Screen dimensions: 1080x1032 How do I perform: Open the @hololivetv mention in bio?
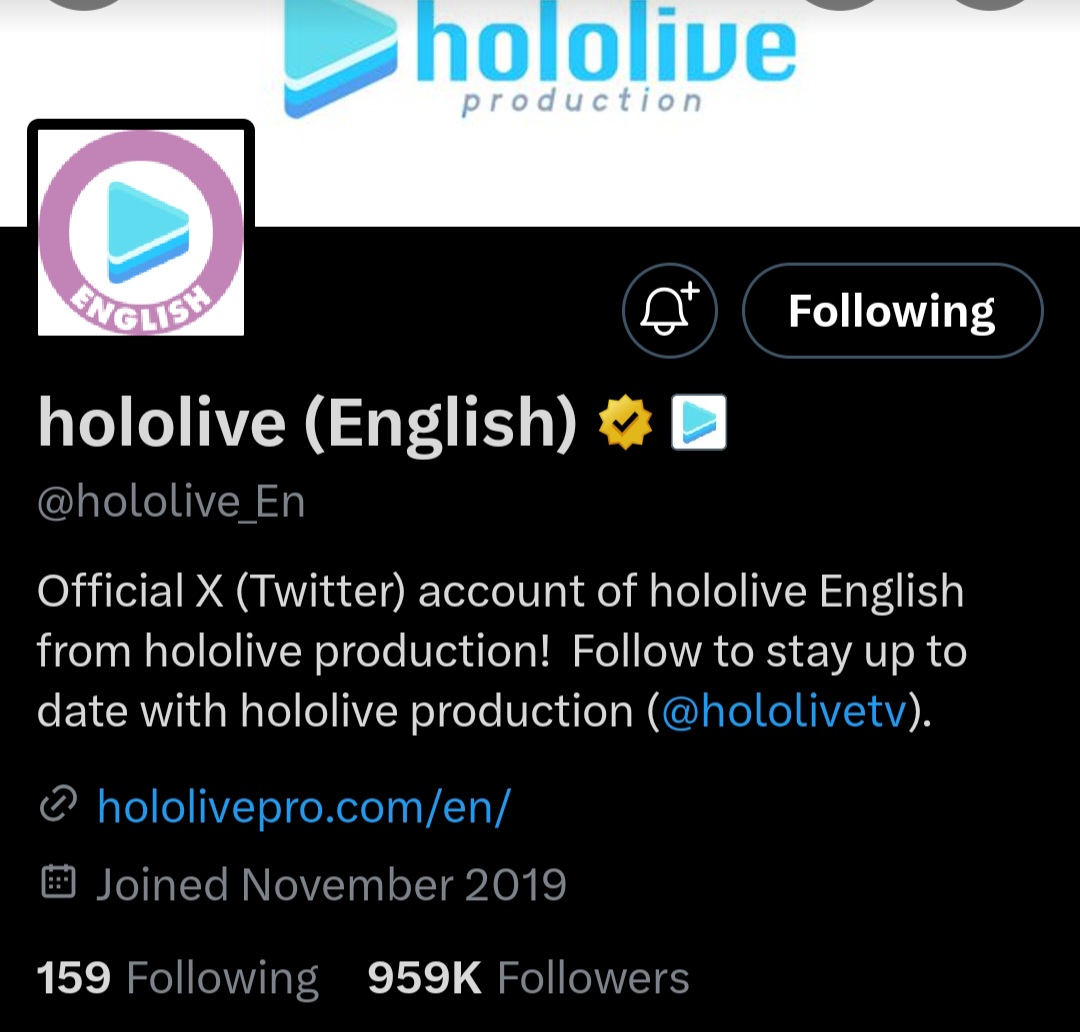point(784,712)
